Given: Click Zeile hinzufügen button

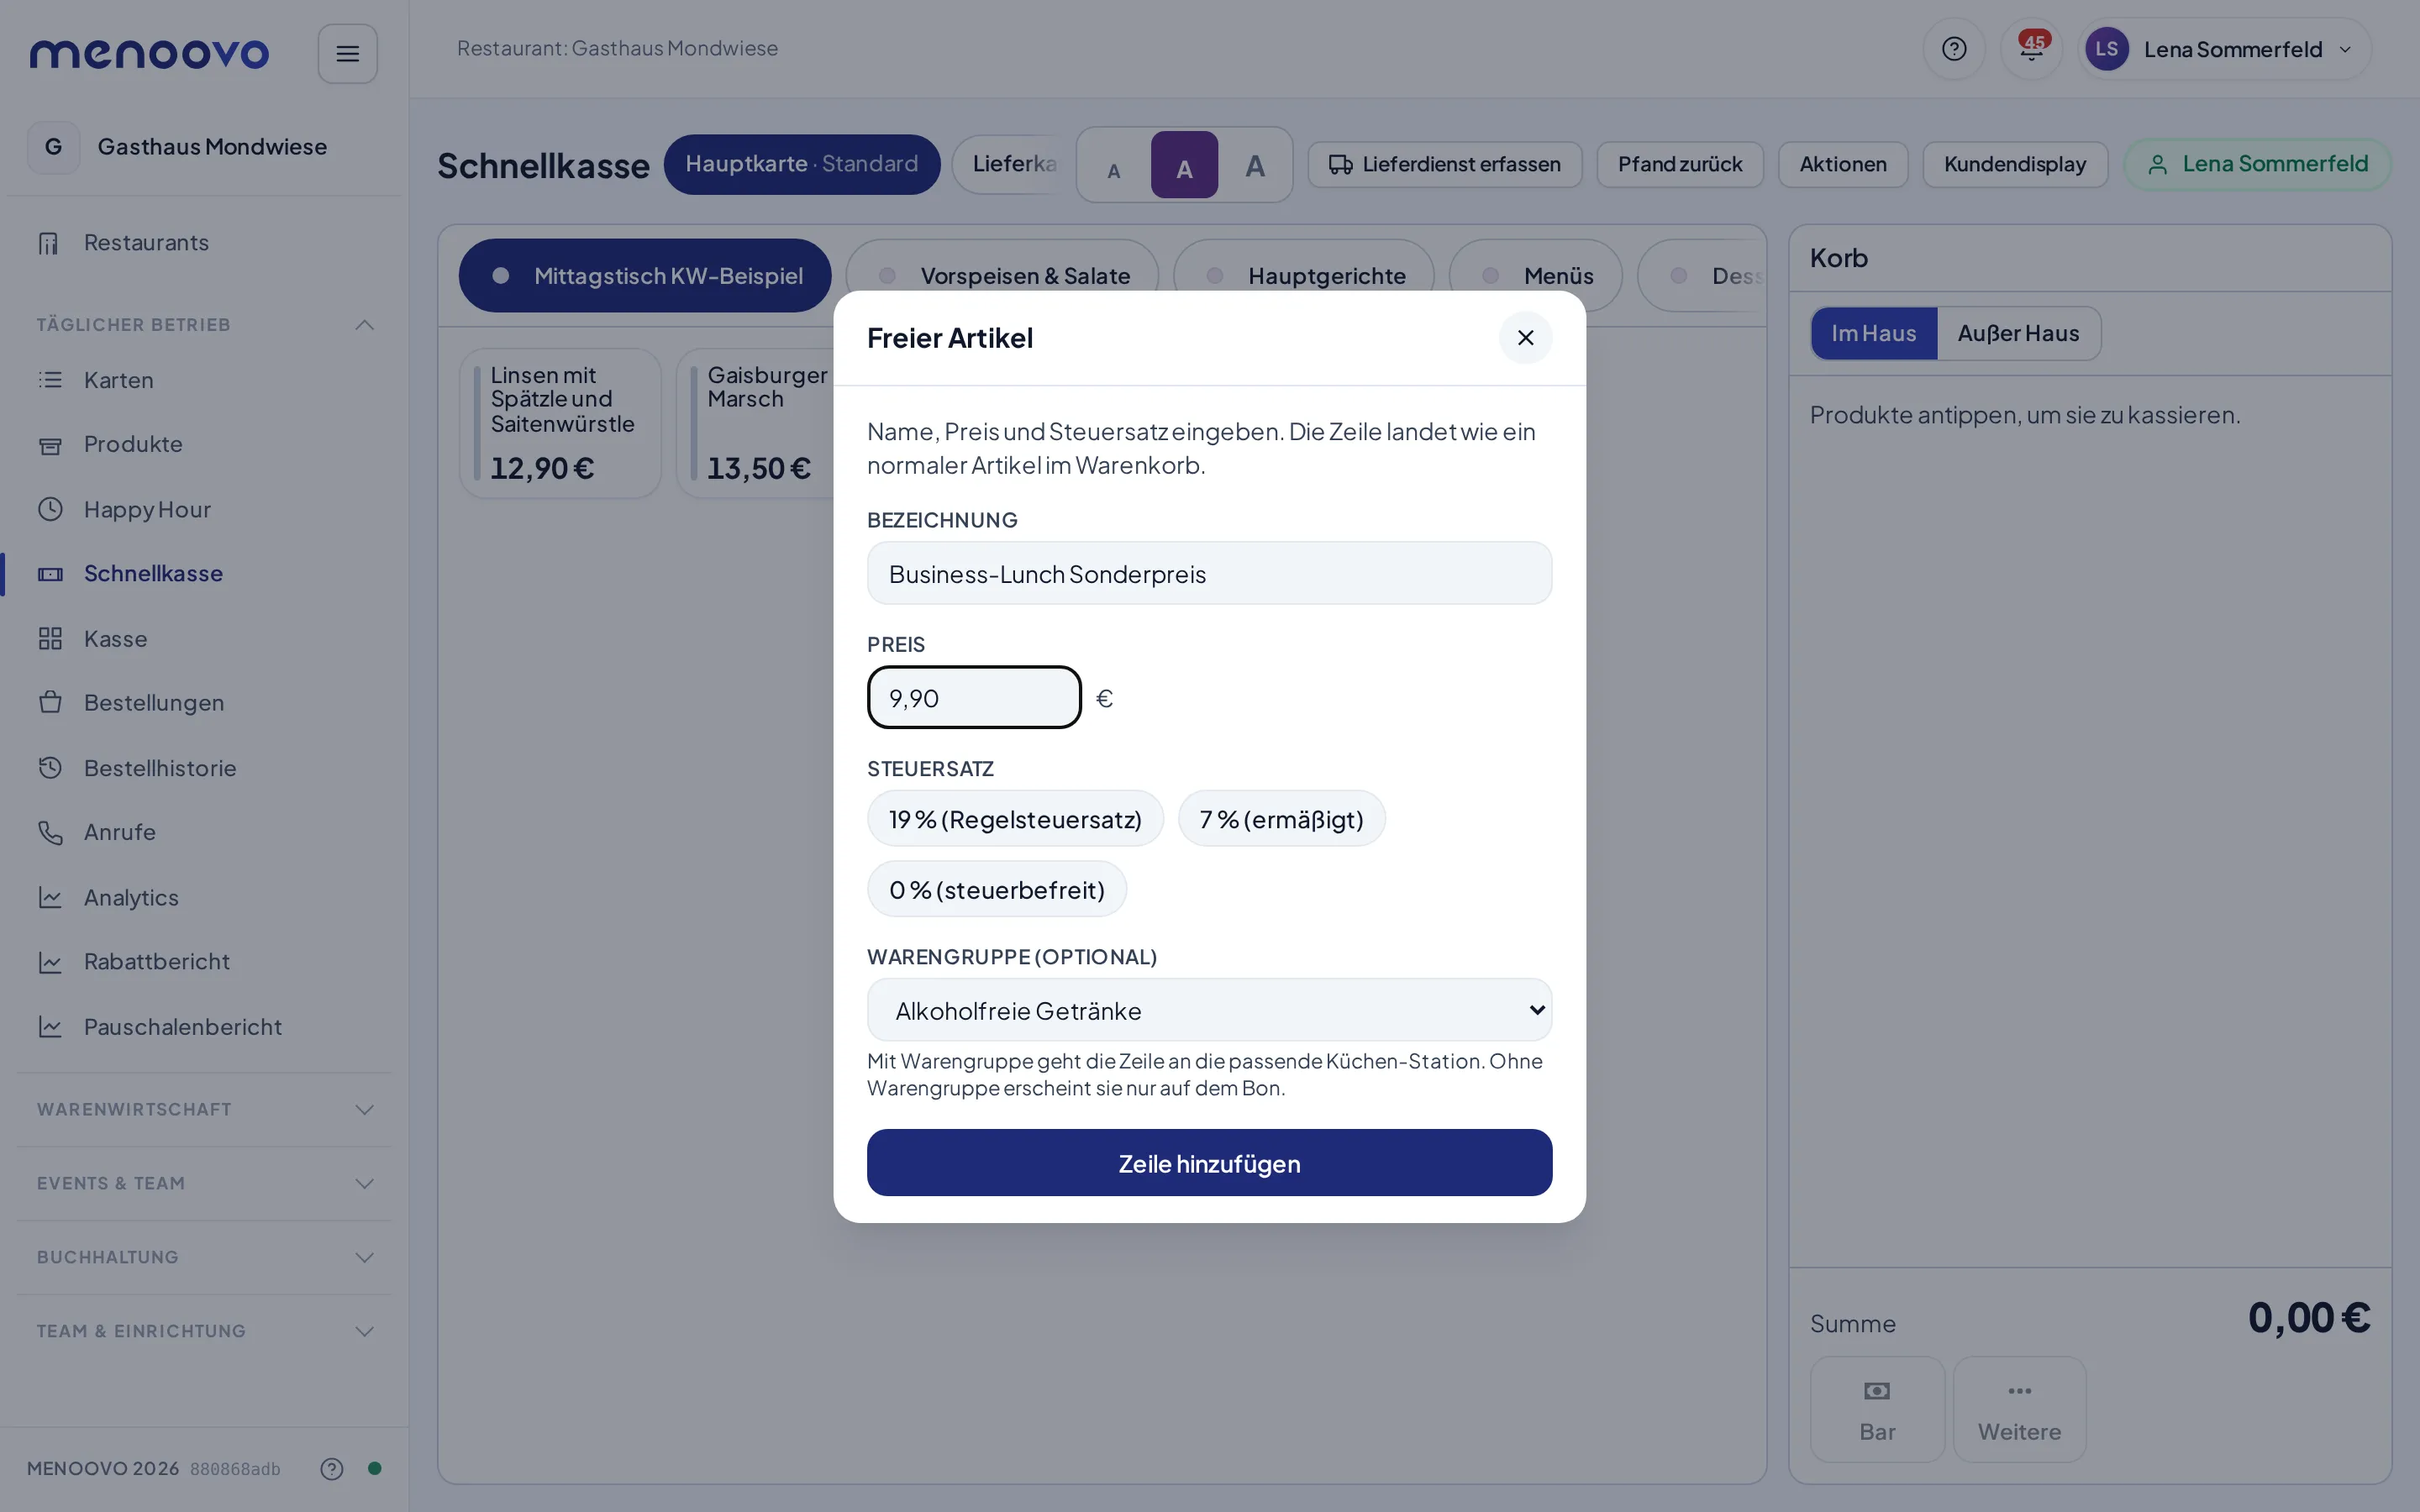Looking at the screenshot, I should [1209, 1163].
